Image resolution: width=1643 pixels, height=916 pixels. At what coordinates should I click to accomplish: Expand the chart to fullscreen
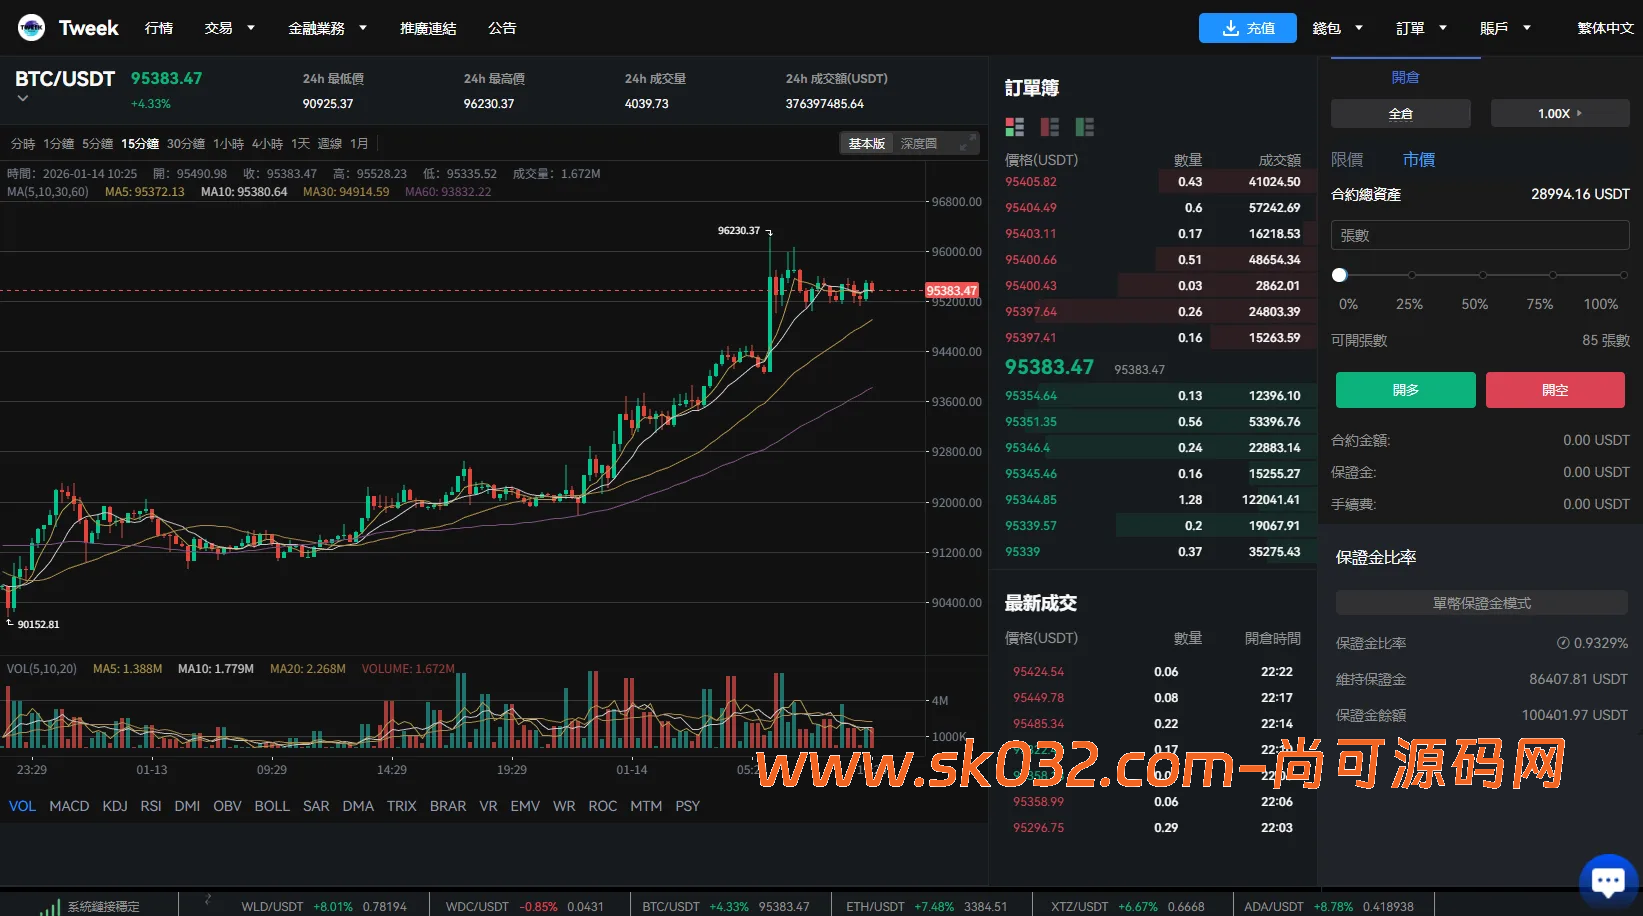[x=965, y=143]
